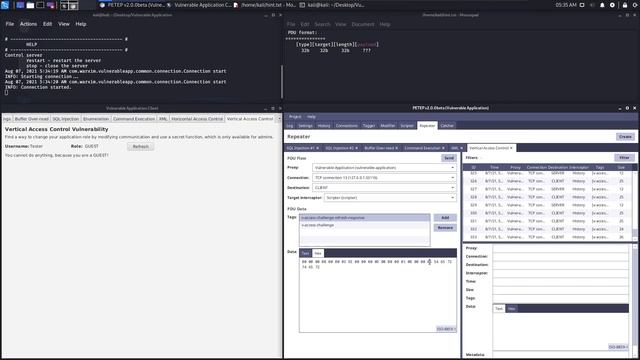Switch to hint.txt Mousepad taskbar entry

point(265,5)
